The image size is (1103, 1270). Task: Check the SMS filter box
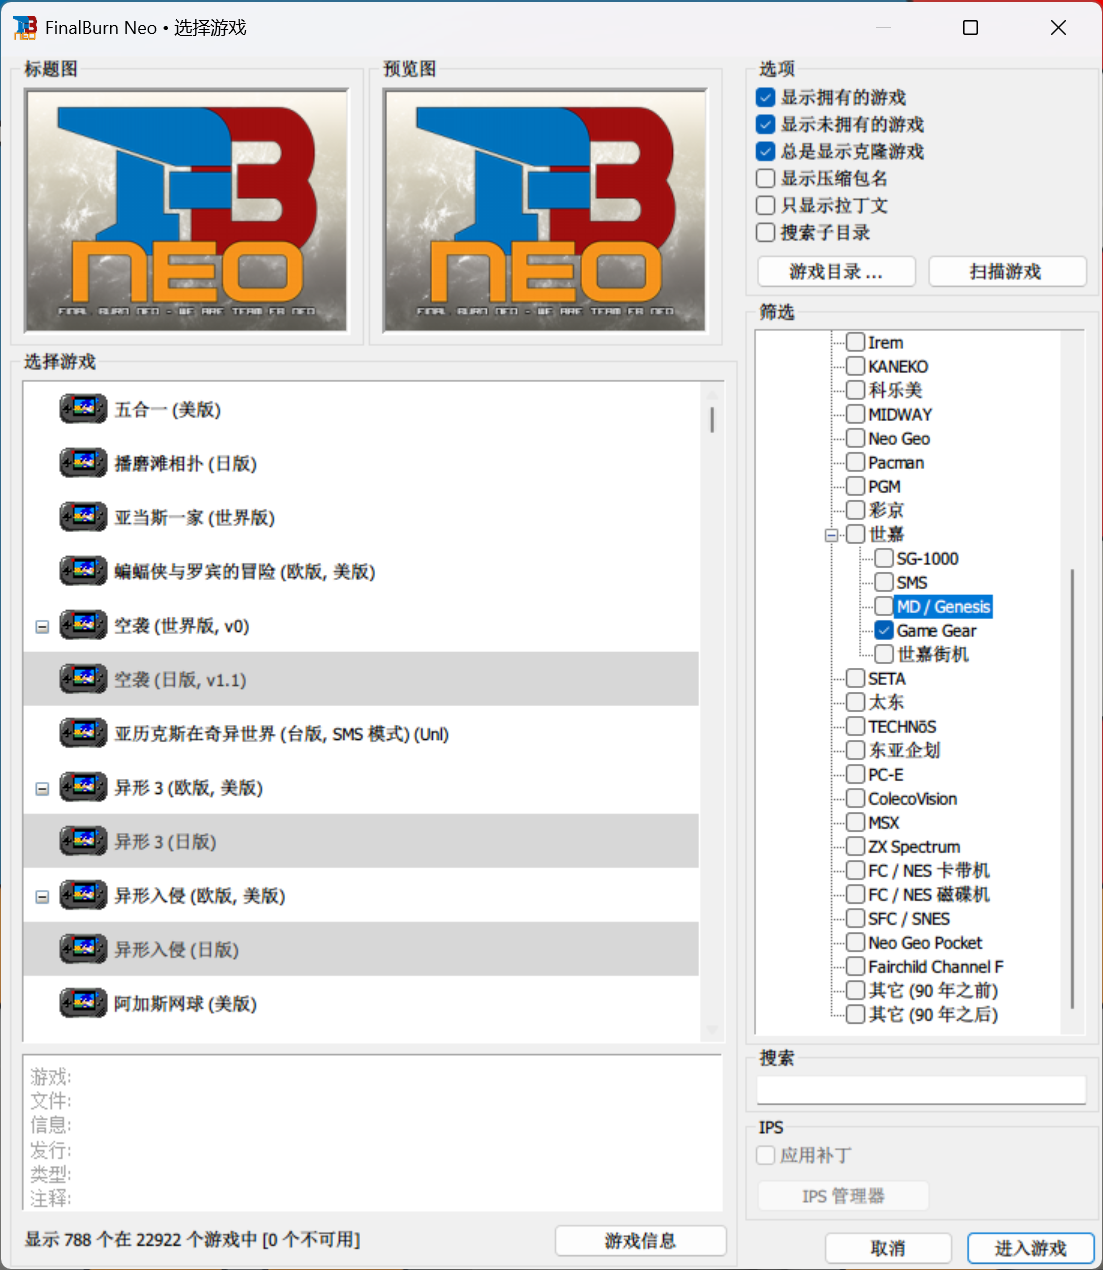coord(884,582)
